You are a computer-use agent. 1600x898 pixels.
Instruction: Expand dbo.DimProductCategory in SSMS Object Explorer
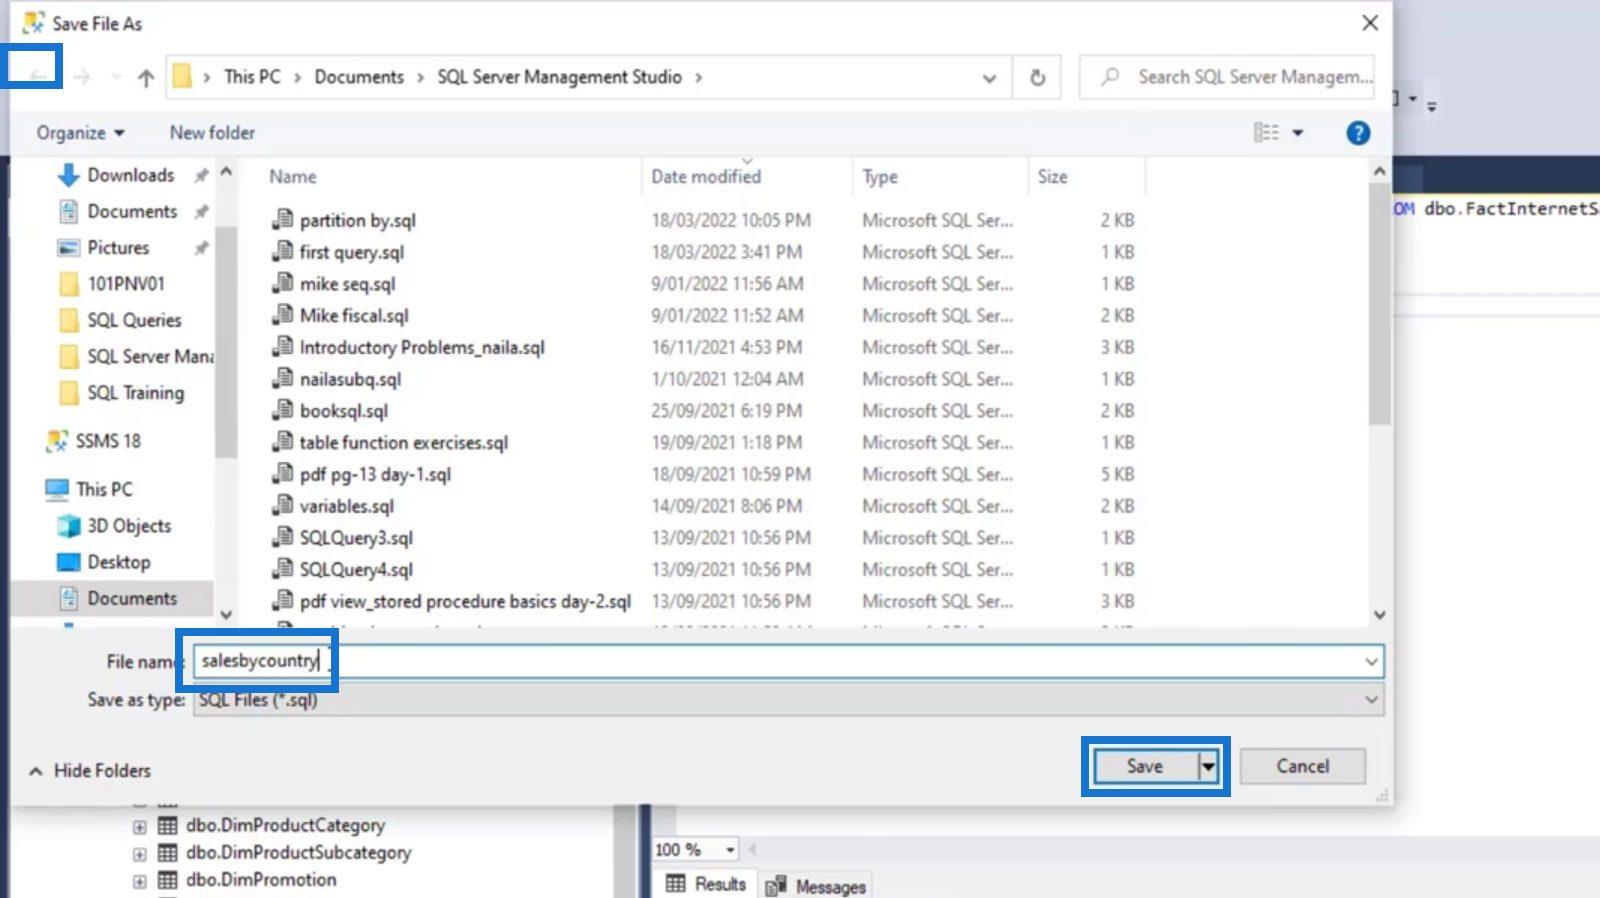tap(139, 827)
